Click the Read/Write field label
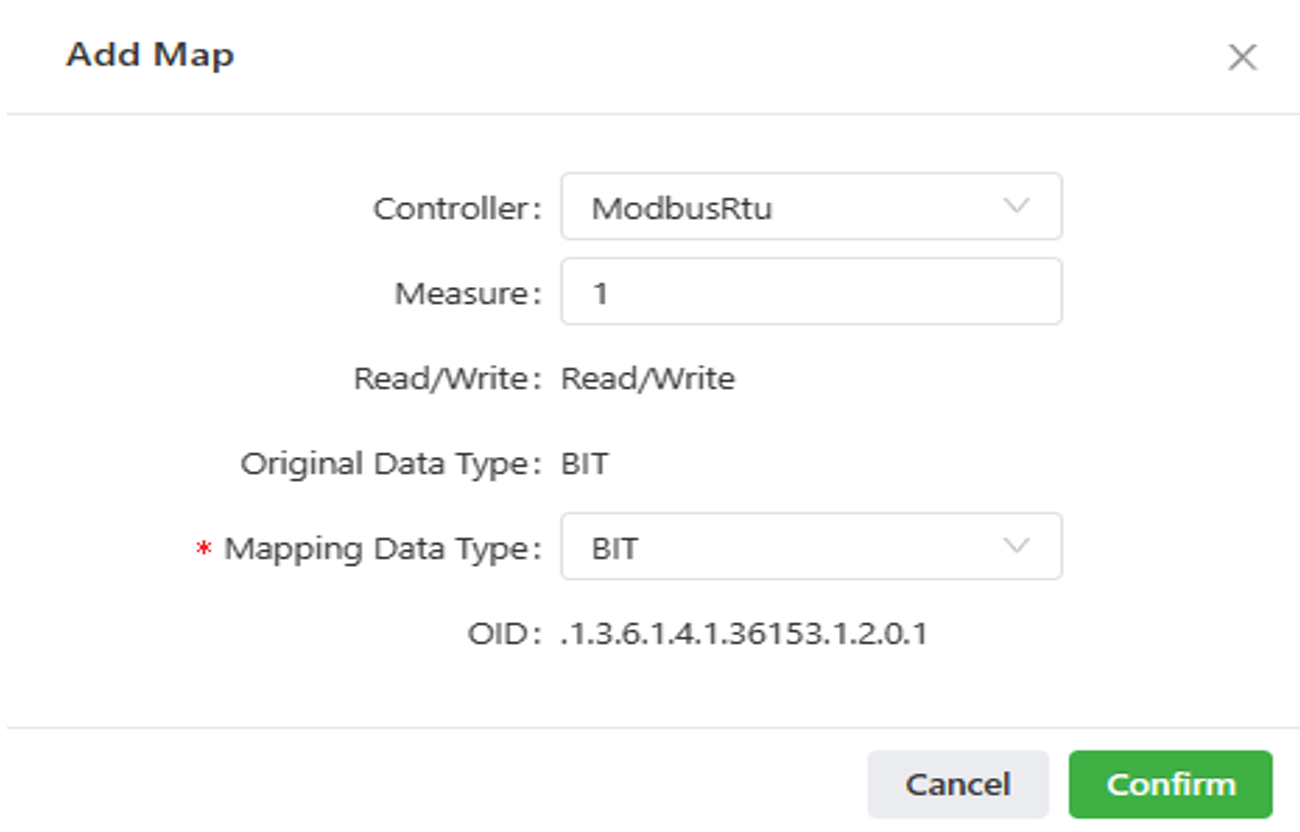 tap(447, 379)
